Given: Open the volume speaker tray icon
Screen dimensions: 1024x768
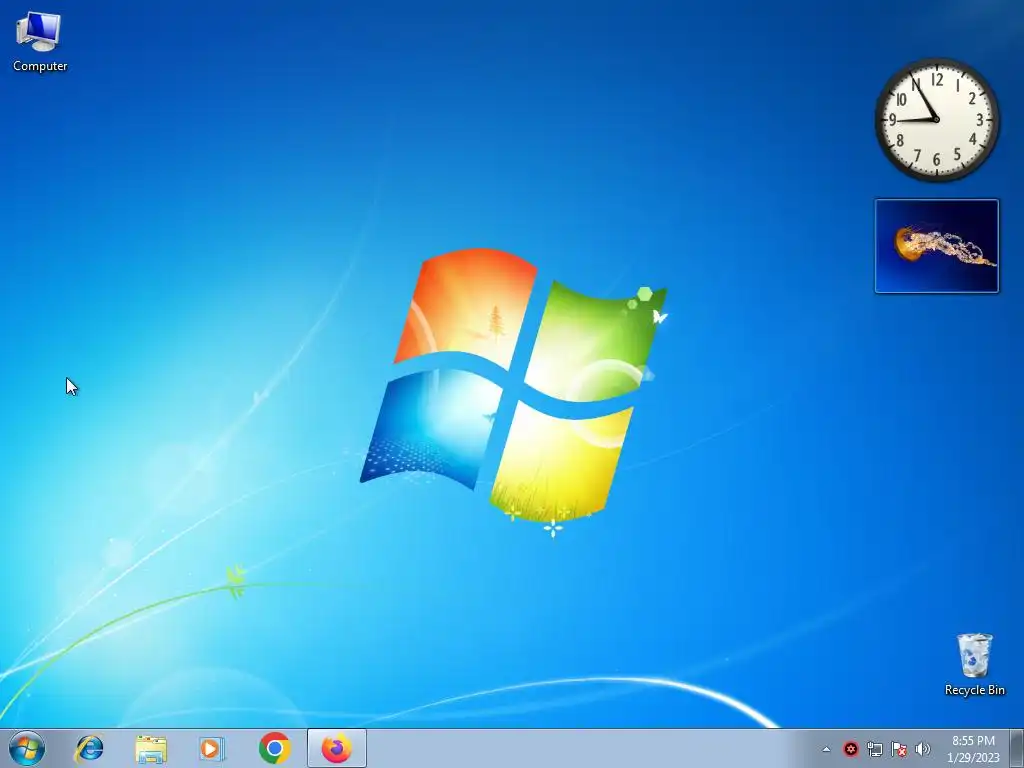Looking at the screenshot, I should tap(923, 749).
